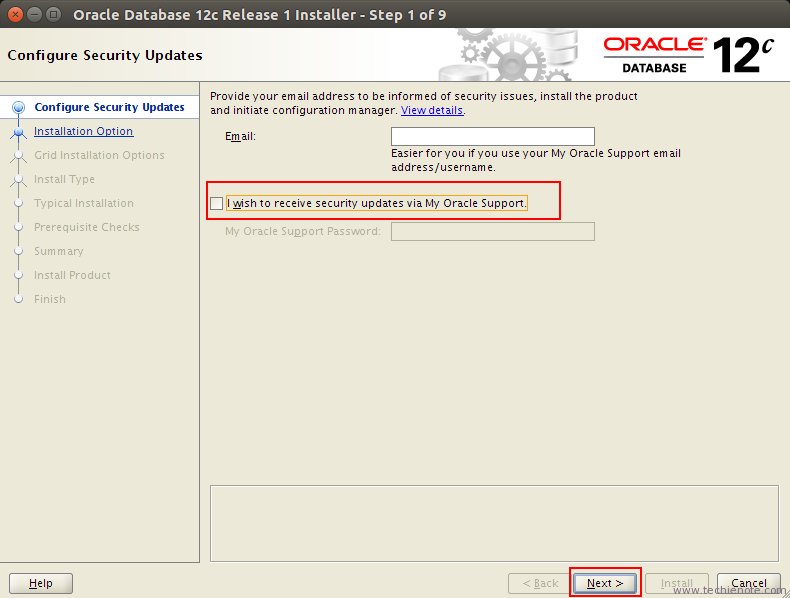
Task: Click into the Email input field
Action: point(493,137)
